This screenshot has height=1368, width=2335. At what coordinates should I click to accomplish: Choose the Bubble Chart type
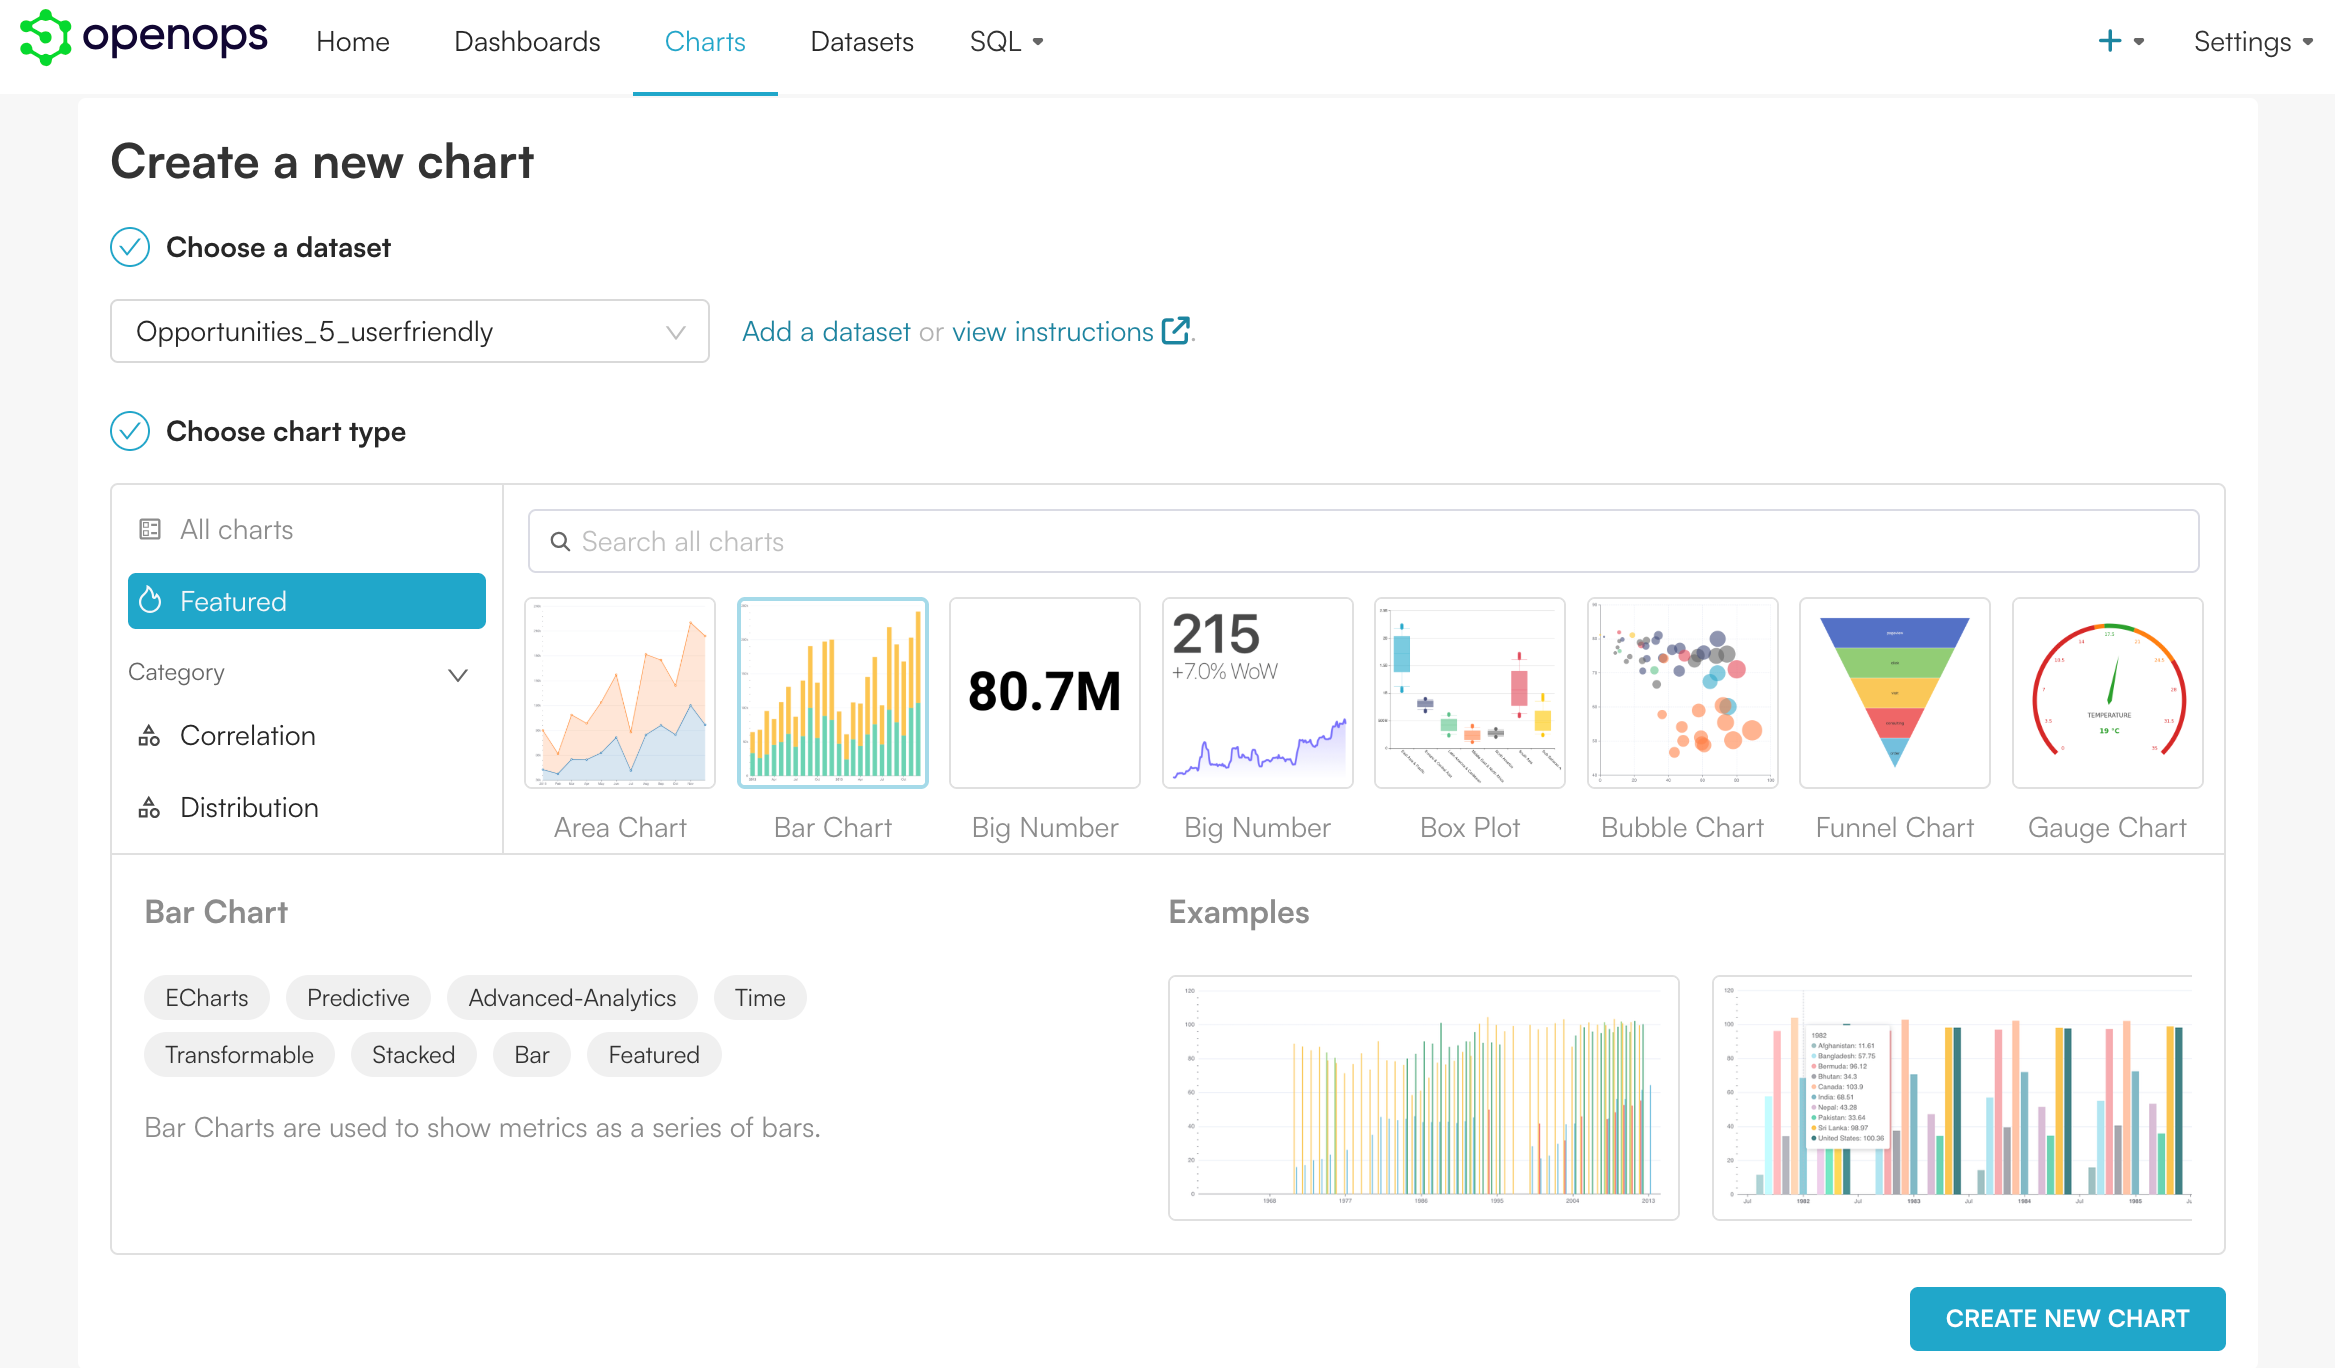(1682, 693)
